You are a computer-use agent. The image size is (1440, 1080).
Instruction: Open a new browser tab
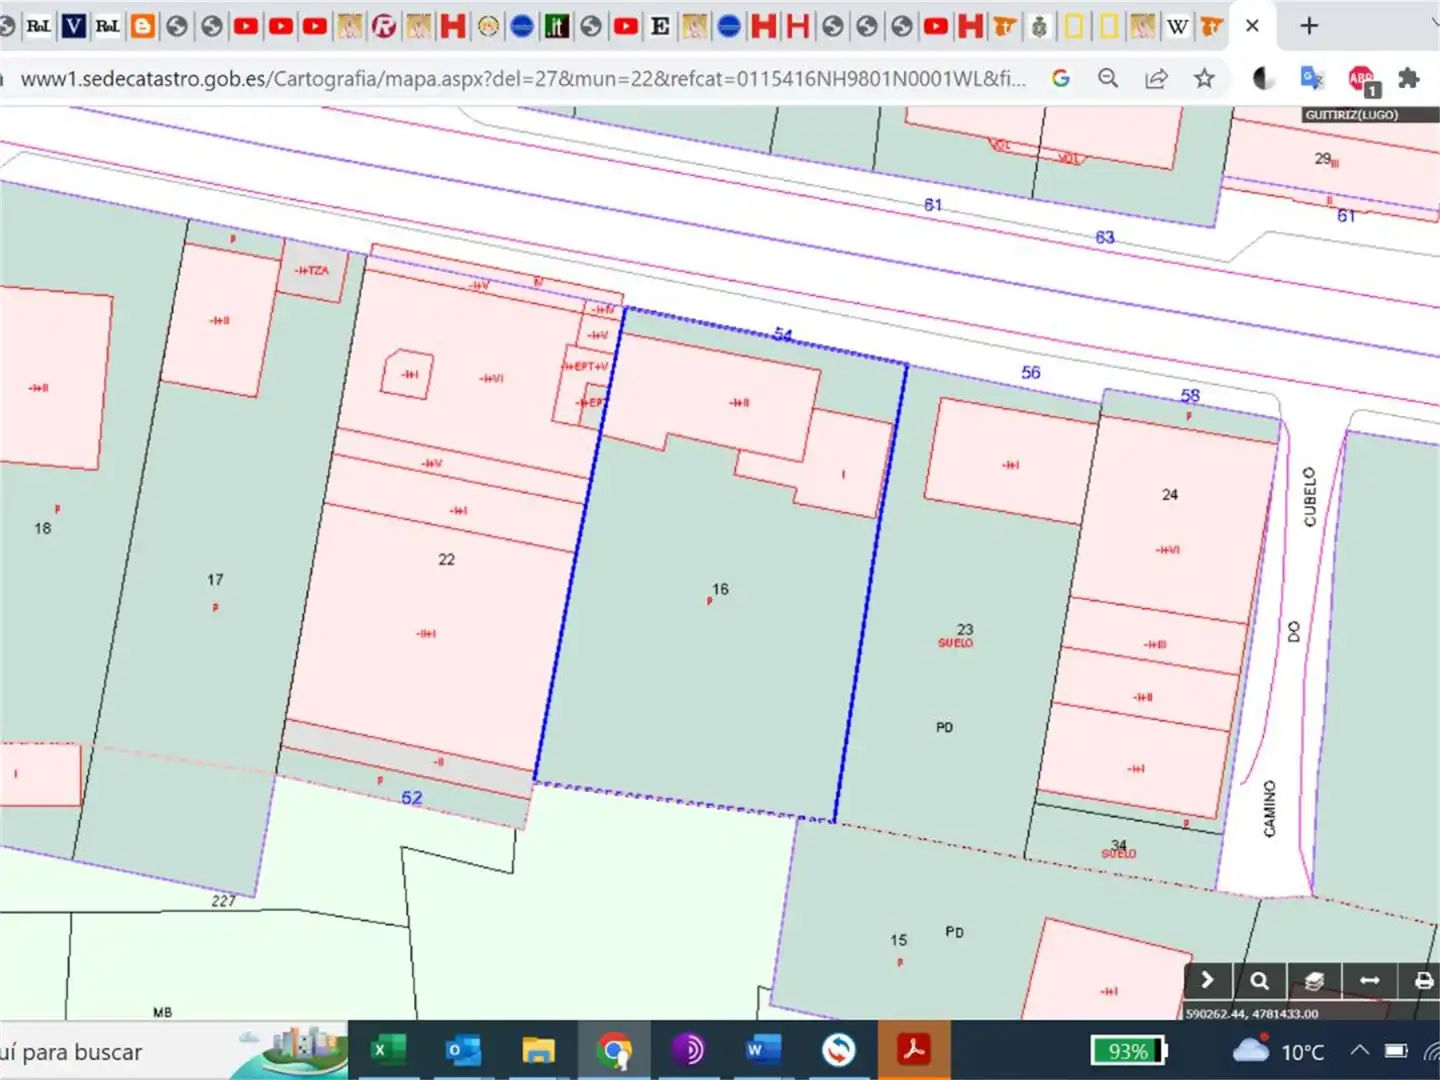pos(1309,26)
